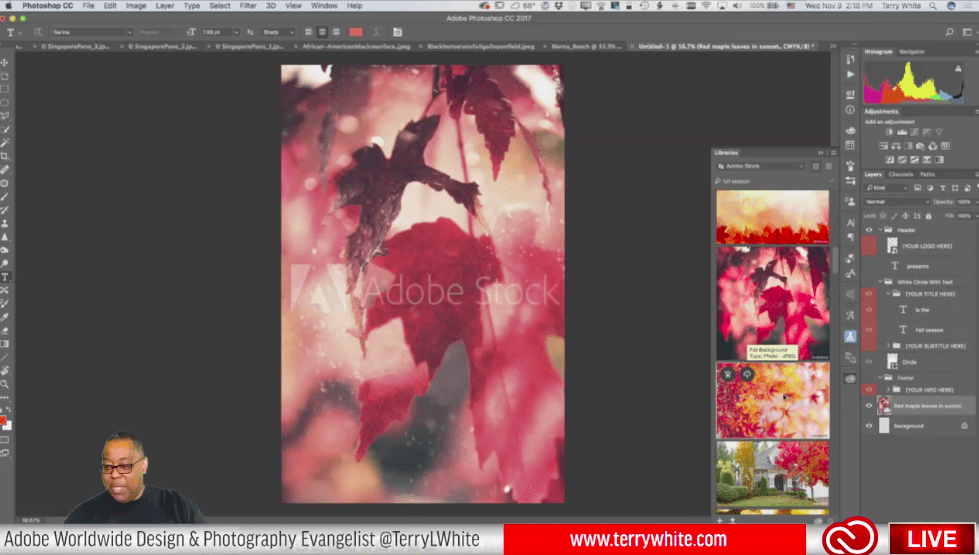Switch to the Navigator tab
Screen dimensions: 979x555
[x=912, y=52]
